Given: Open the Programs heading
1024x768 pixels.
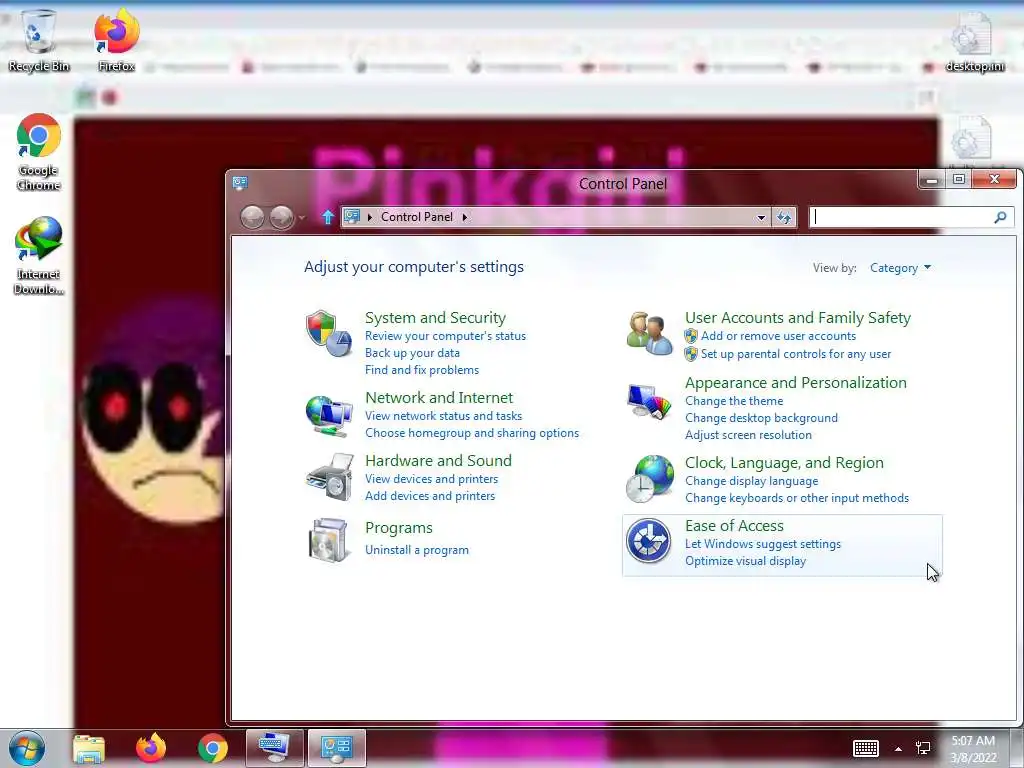Looking at the screenshot, I should point(398,528).
